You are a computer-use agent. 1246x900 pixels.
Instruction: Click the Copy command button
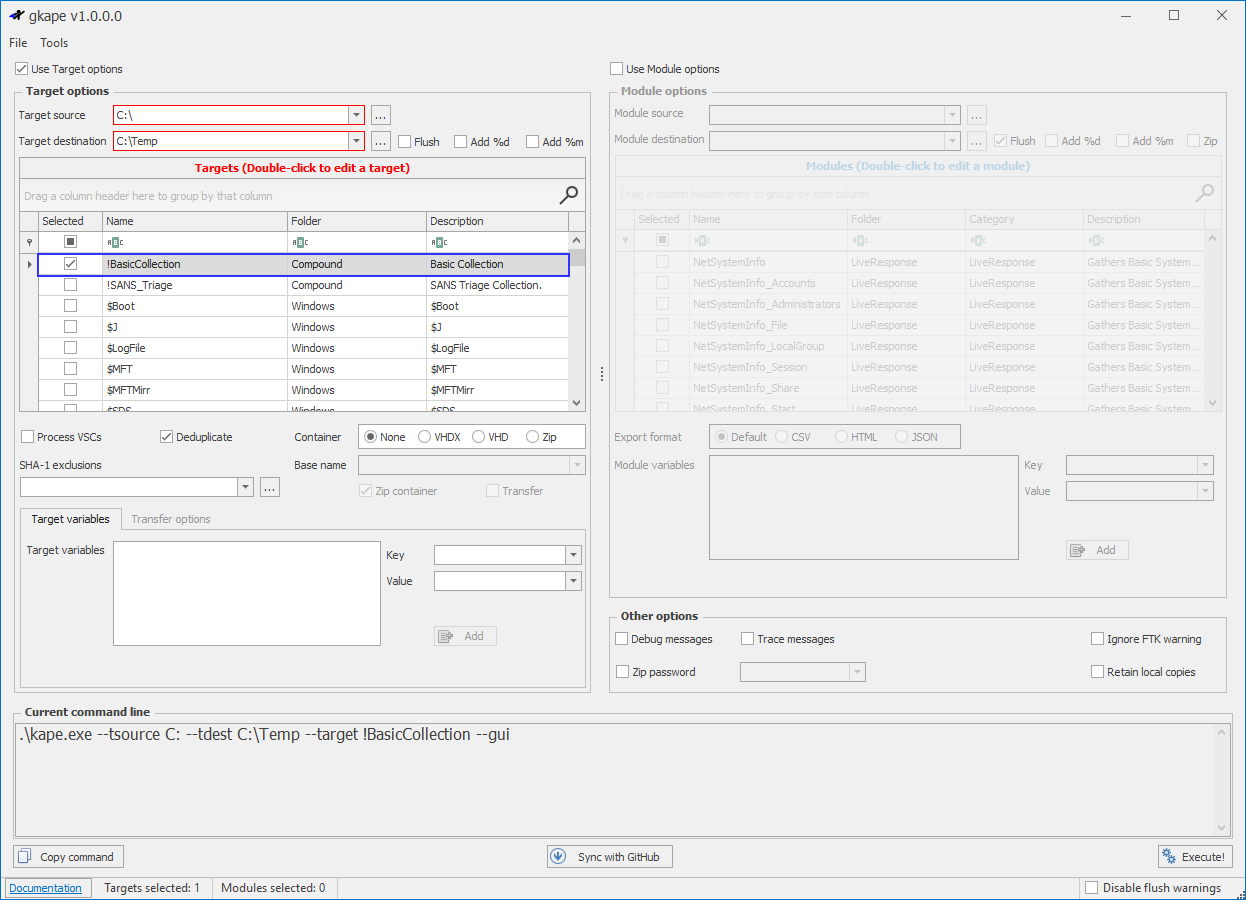coord(68,856)
